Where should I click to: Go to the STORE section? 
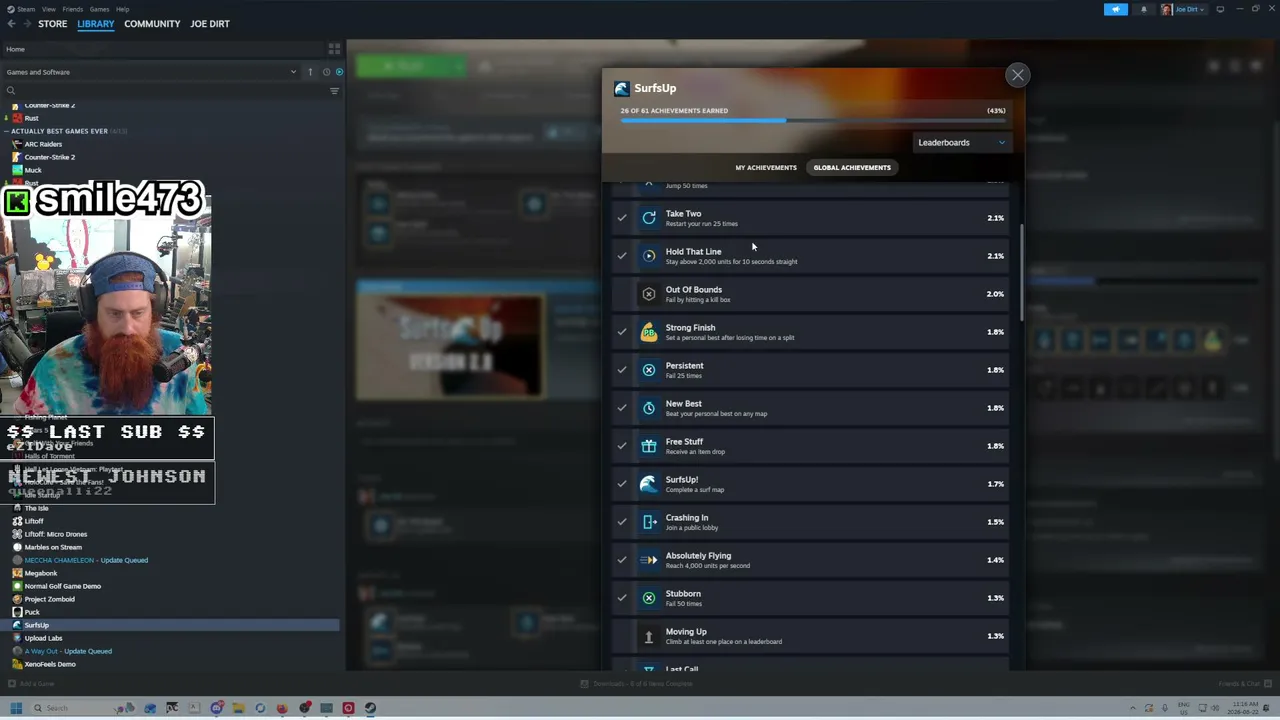[53, 24]
